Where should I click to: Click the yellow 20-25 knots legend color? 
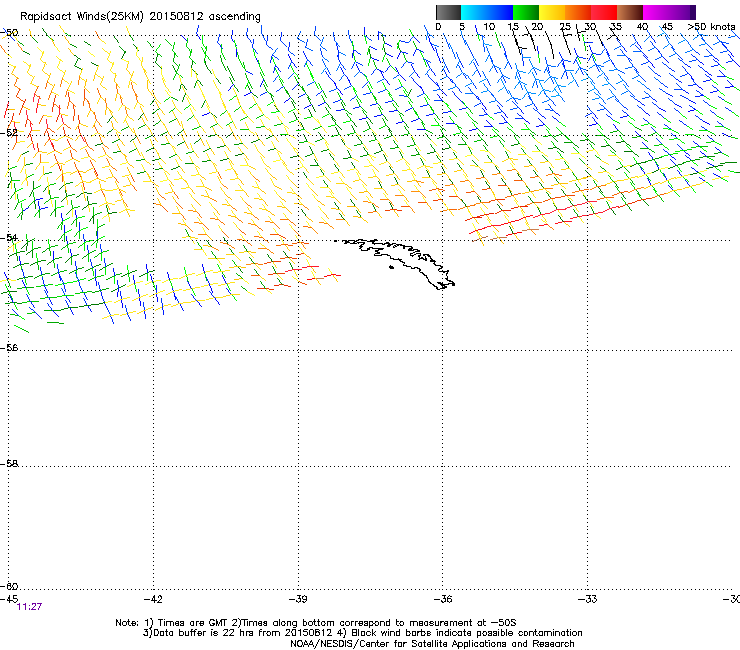[x=552, y=12]
